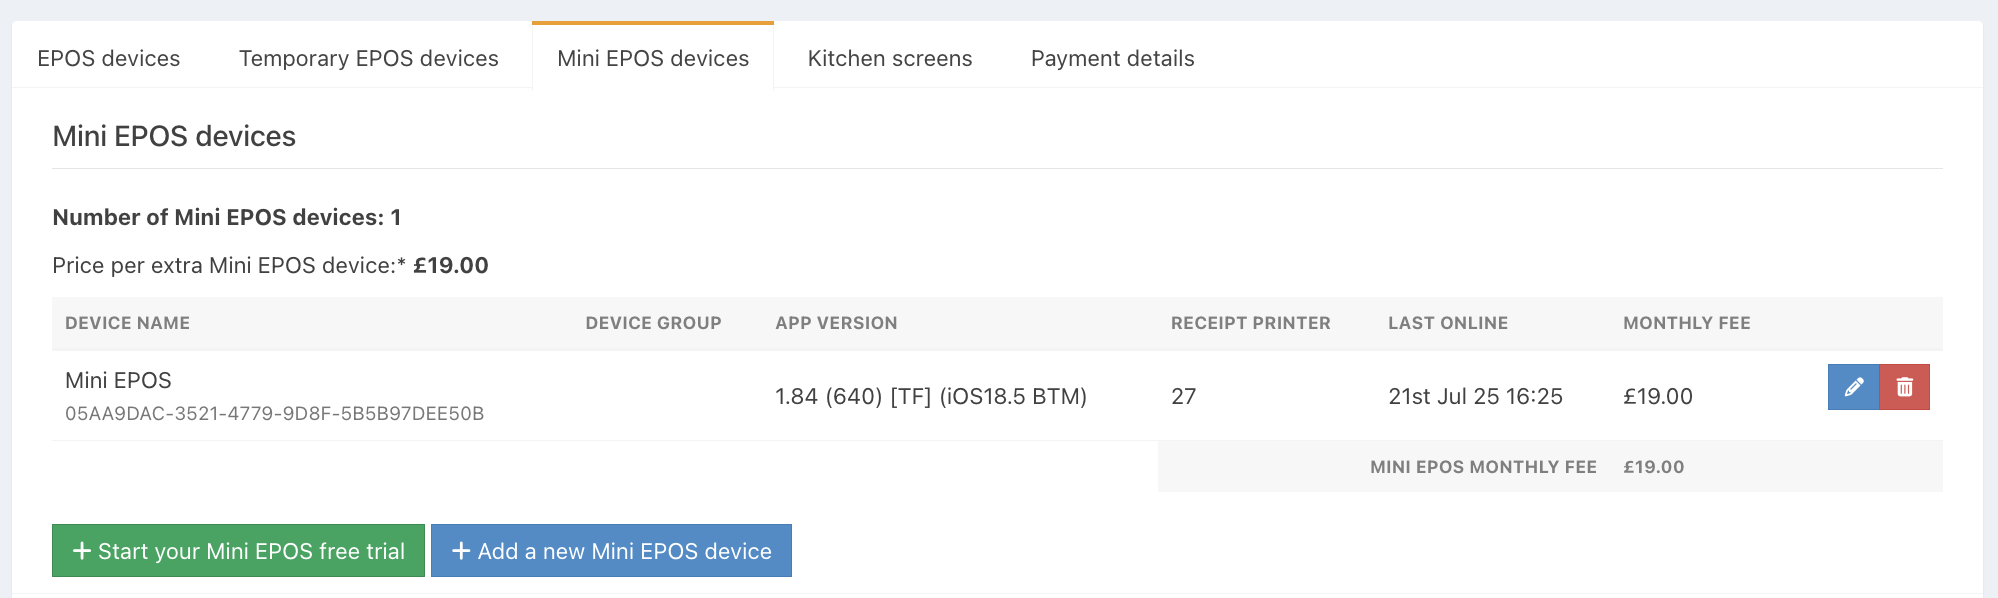This screenshot has height=598, width=1998.
Task: Click the app version 1.84 (640) cell
Action: 931,396
